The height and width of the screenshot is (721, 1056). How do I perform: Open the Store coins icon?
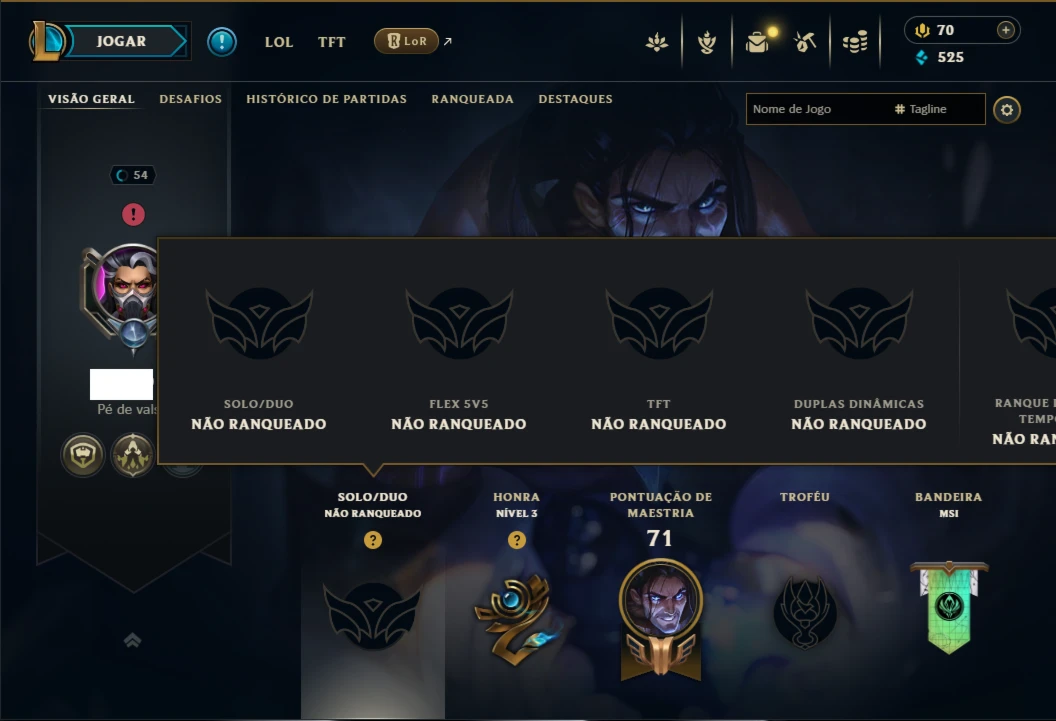point(855,42)
